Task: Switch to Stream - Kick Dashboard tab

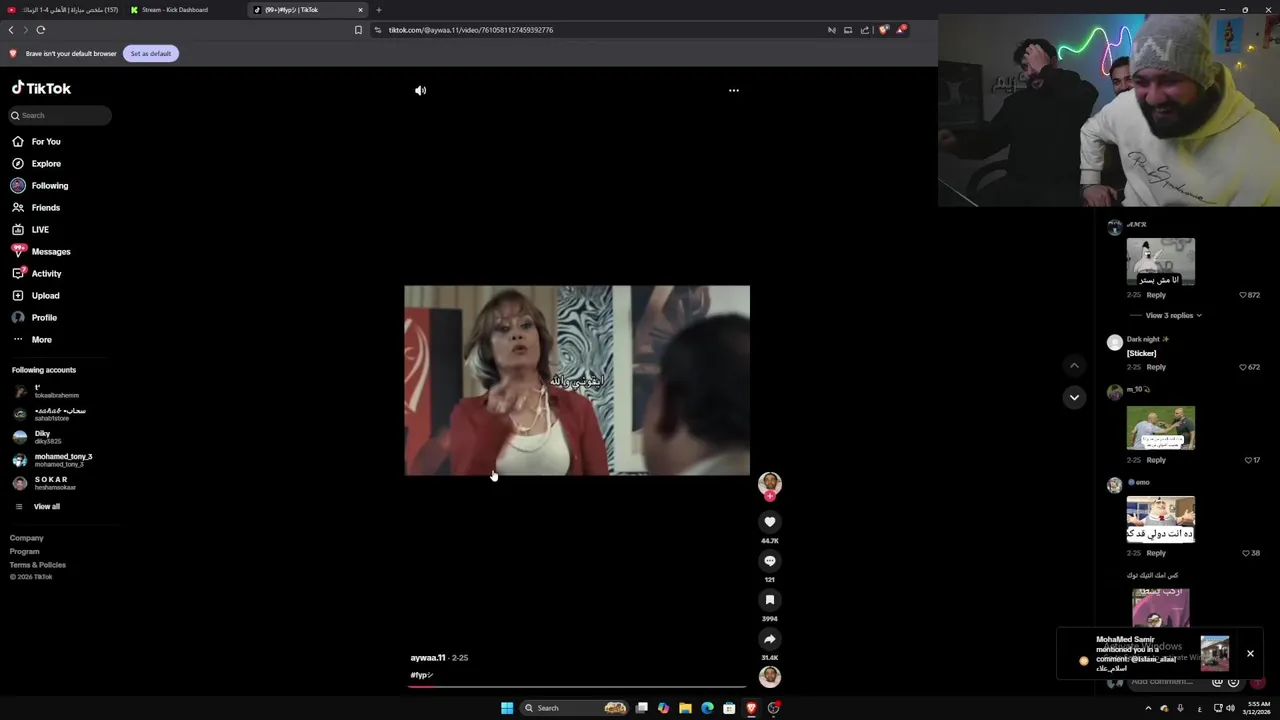Action: 175,10
